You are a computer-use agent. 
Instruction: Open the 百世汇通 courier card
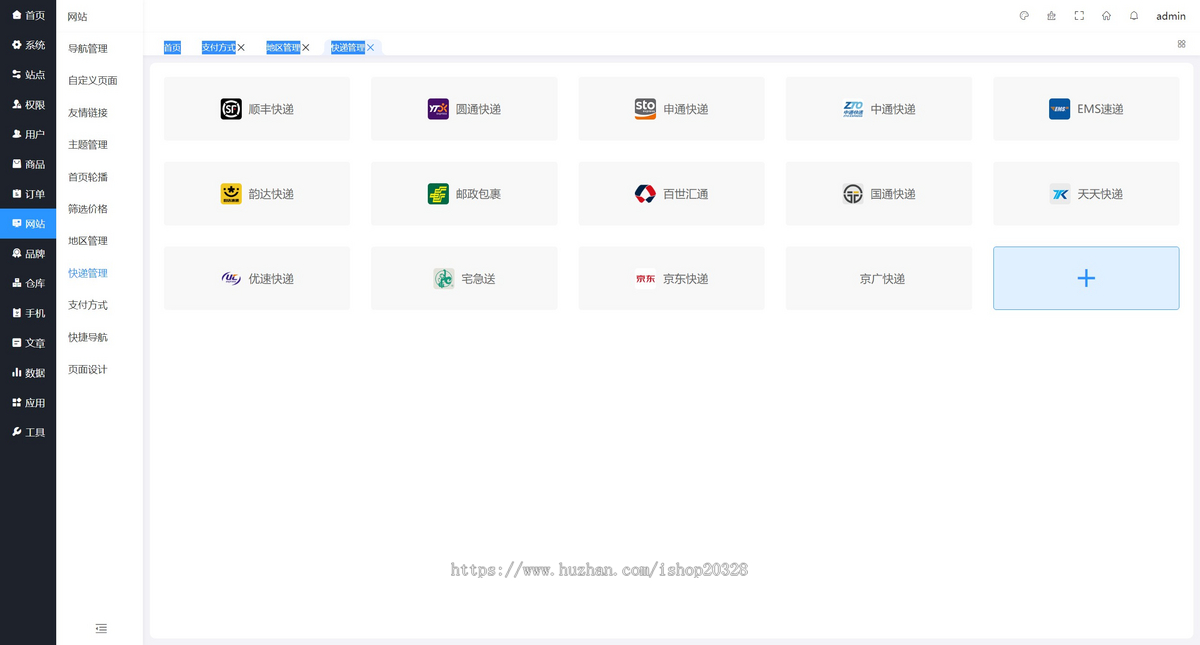coord(671,193)
